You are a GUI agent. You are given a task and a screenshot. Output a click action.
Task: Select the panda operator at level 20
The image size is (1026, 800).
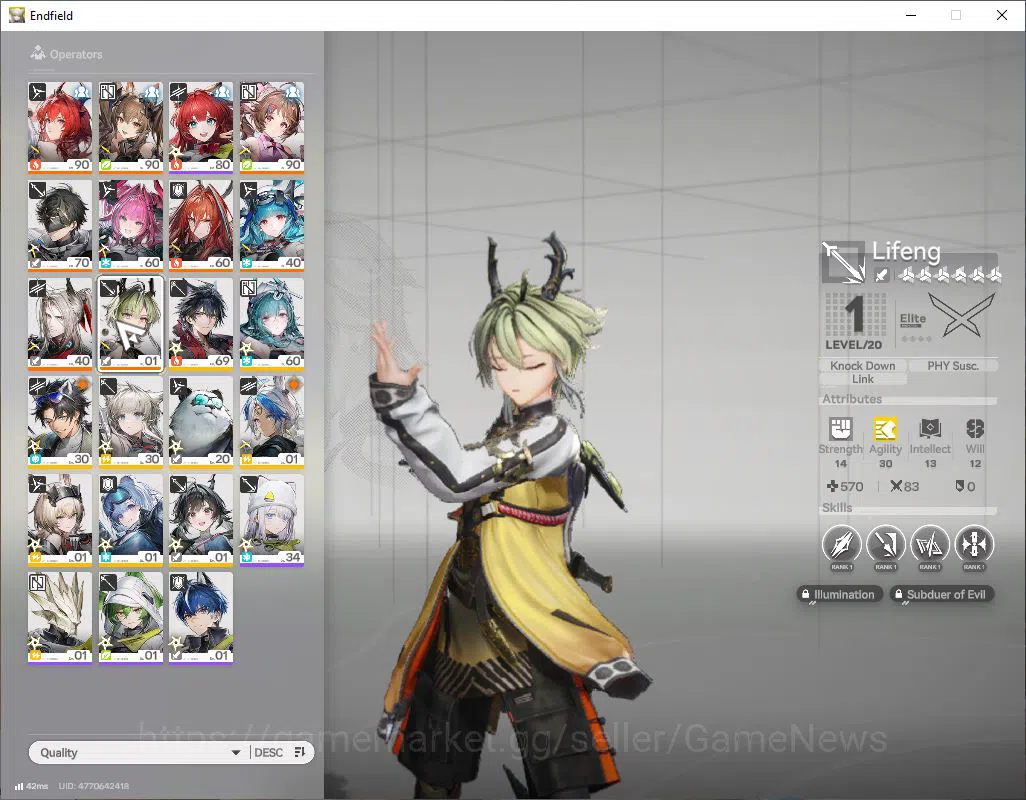201,421
